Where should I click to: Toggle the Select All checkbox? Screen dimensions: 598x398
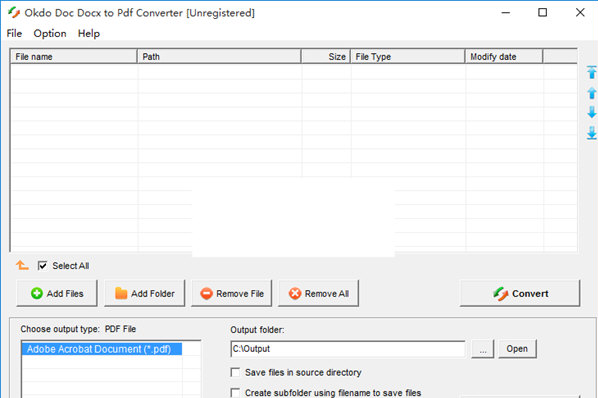pyautogui.click(x=42, y=265)
